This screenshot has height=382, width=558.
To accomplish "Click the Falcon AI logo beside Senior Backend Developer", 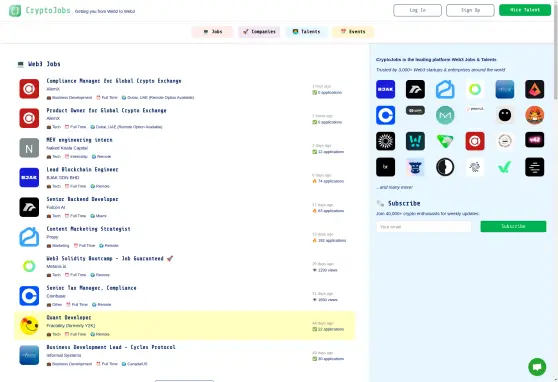I will pos(29,207).
